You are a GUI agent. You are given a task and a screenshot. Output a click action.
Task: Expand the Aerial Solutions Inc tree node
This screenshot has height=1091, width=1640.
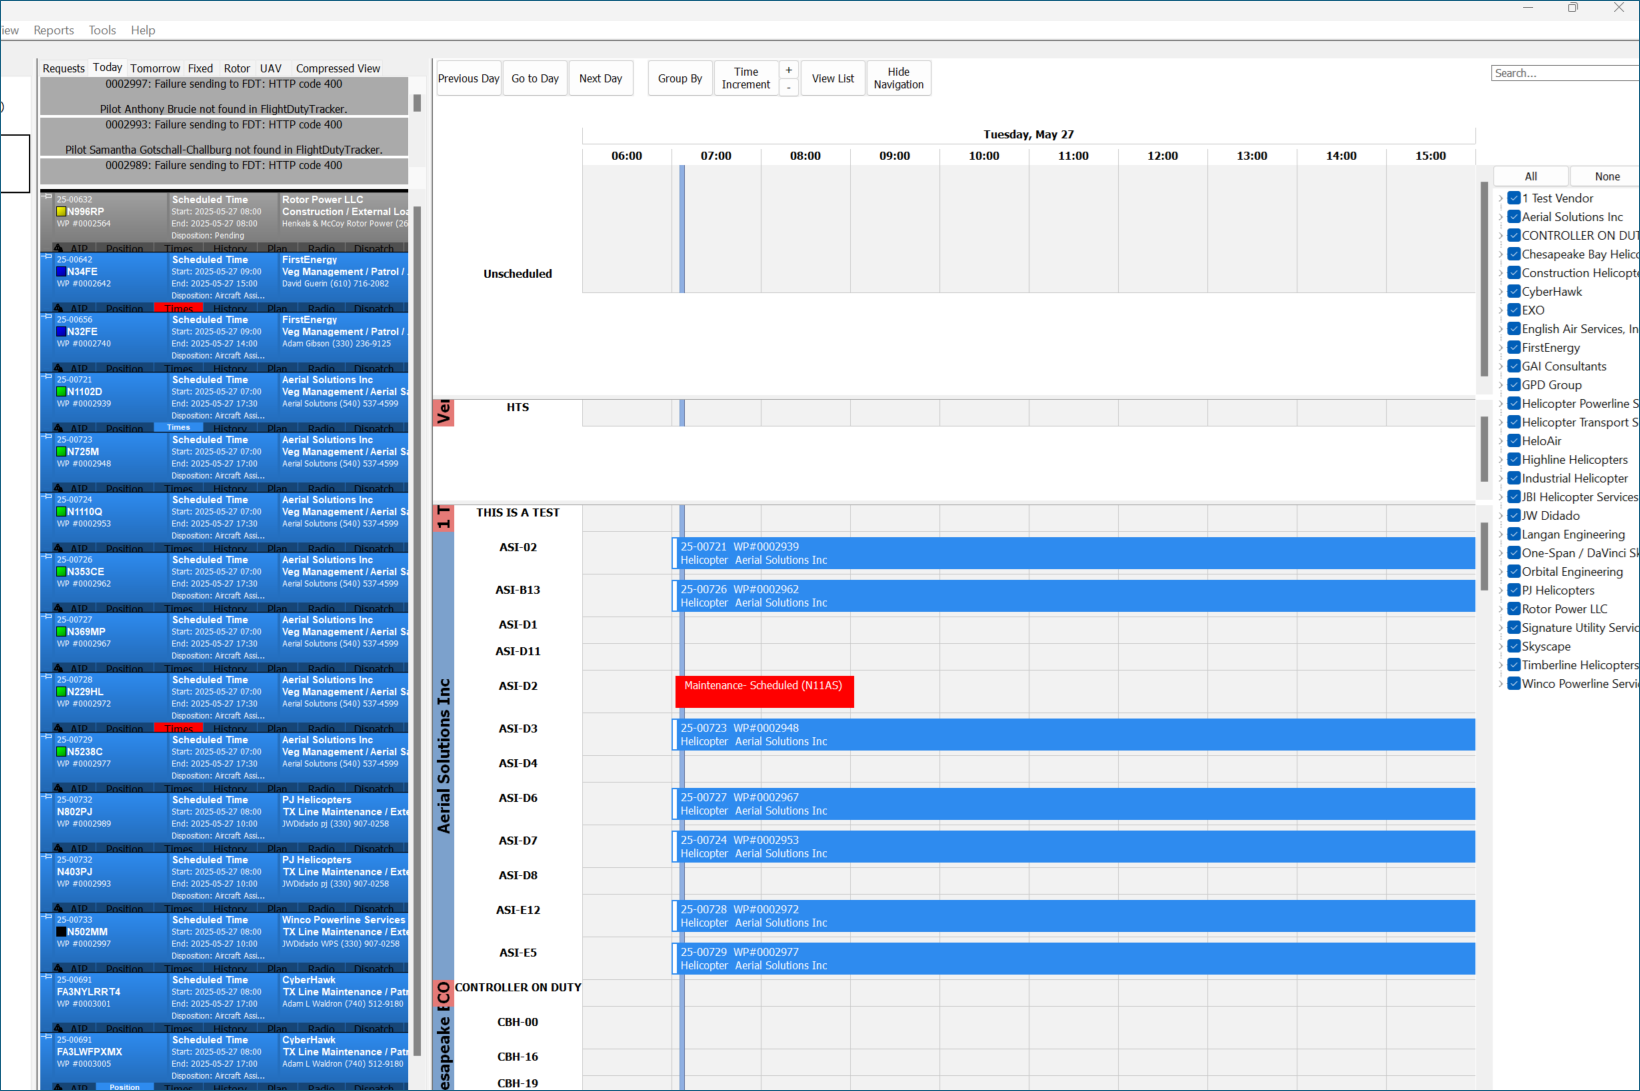1501,217
